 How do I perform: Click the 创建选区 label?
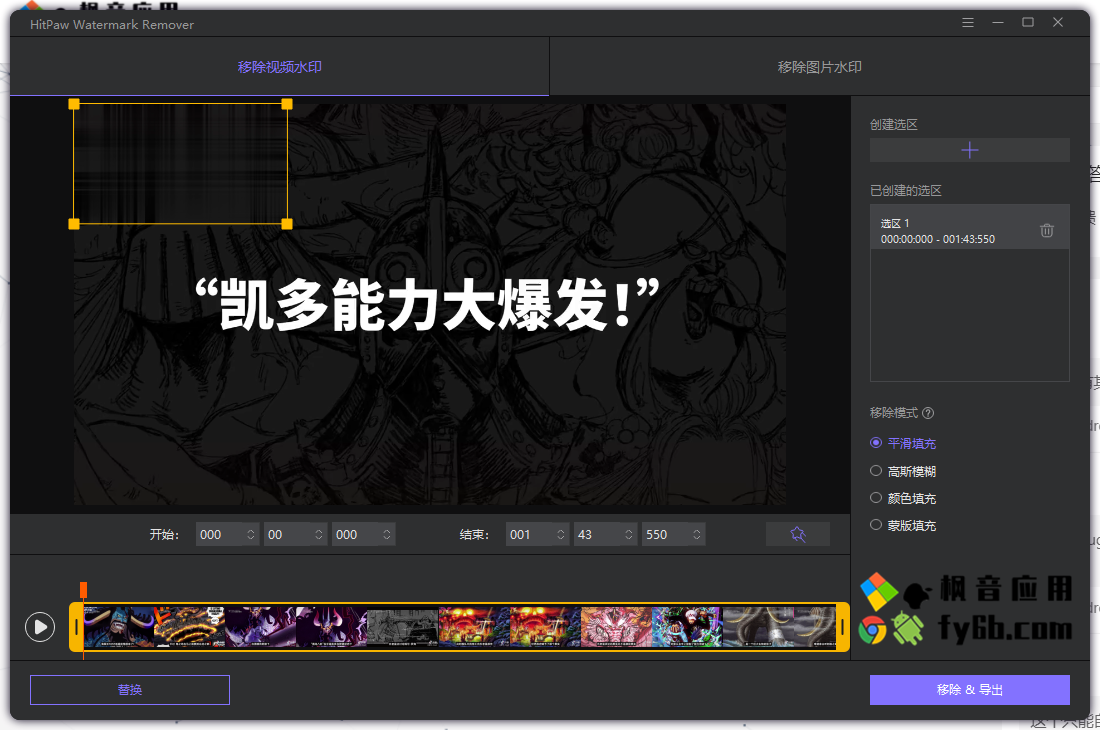[x=894, y=125]
